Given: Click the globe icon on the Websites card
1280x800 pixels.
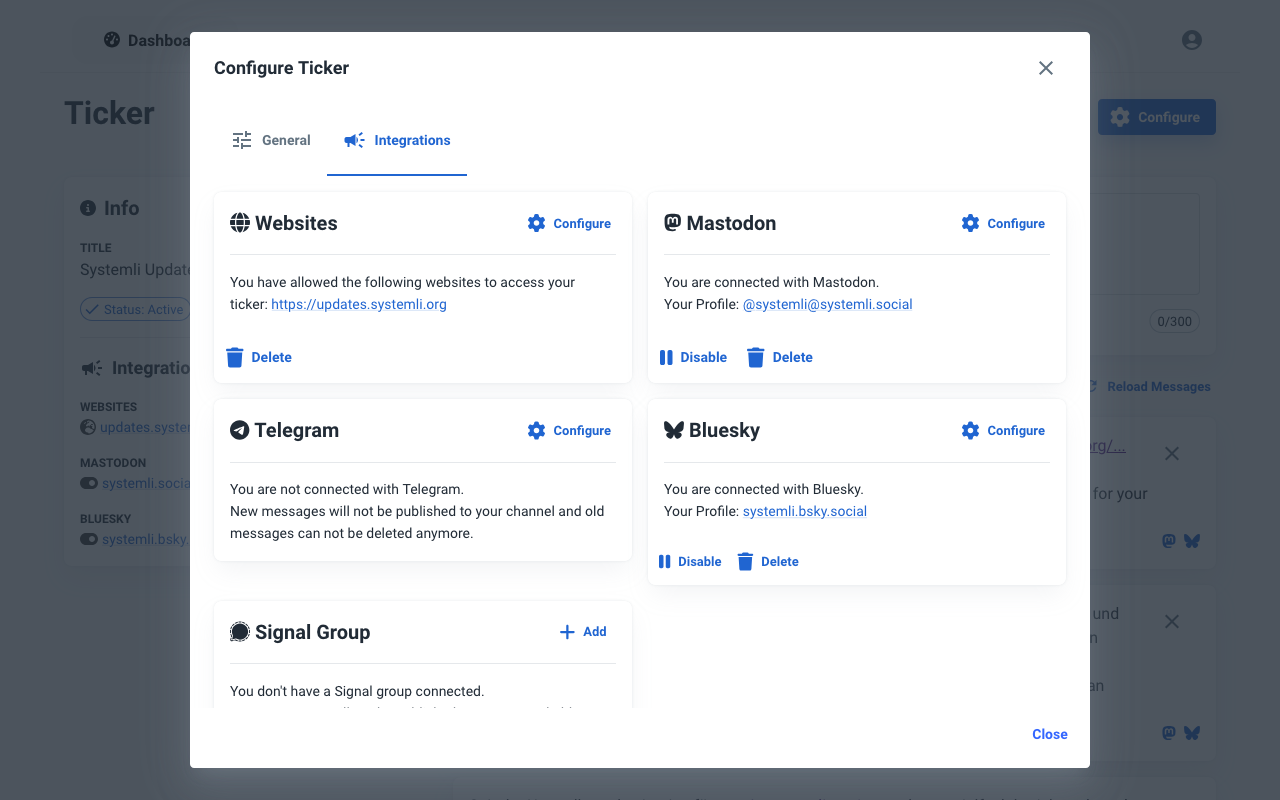Looking at the screenshot, I should coord(240,223).
